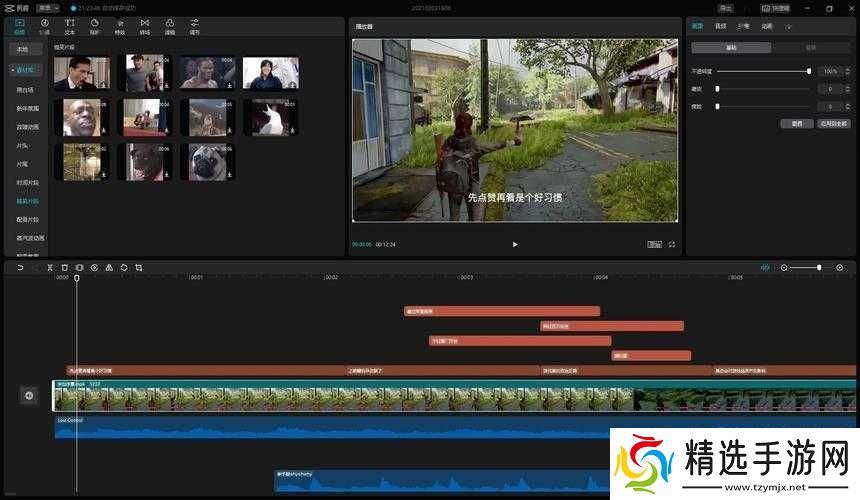Open the Audio (音频) panel icon
This screenshot has height=500, width=860.
click(43, 25)
